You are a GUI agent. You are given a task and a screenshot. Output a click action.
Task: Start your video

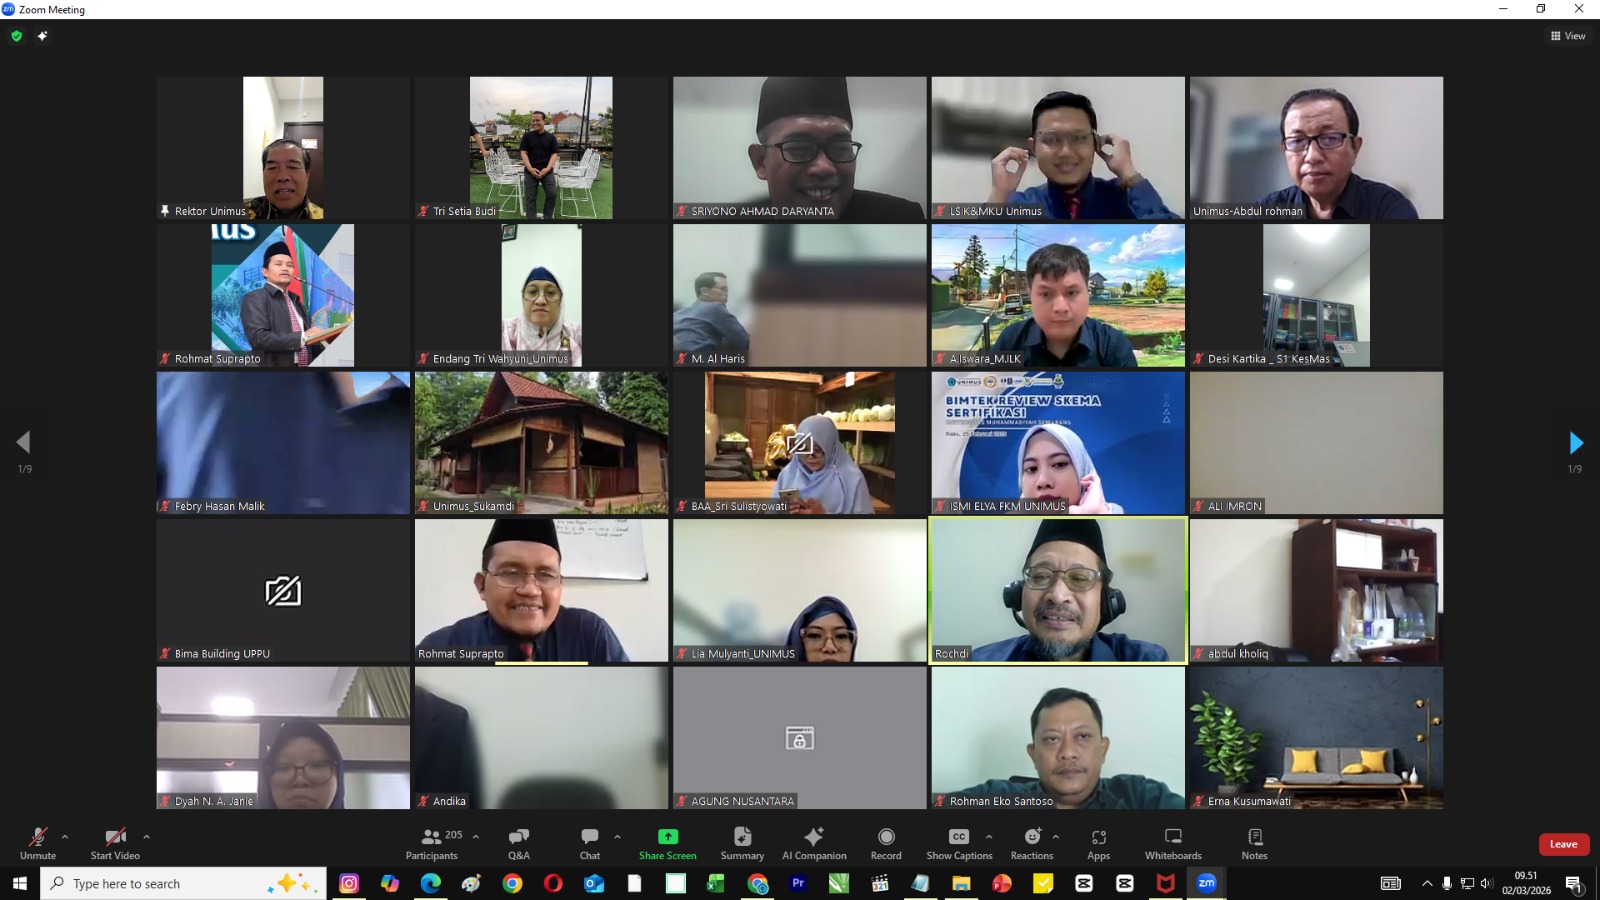click(113, 843)
